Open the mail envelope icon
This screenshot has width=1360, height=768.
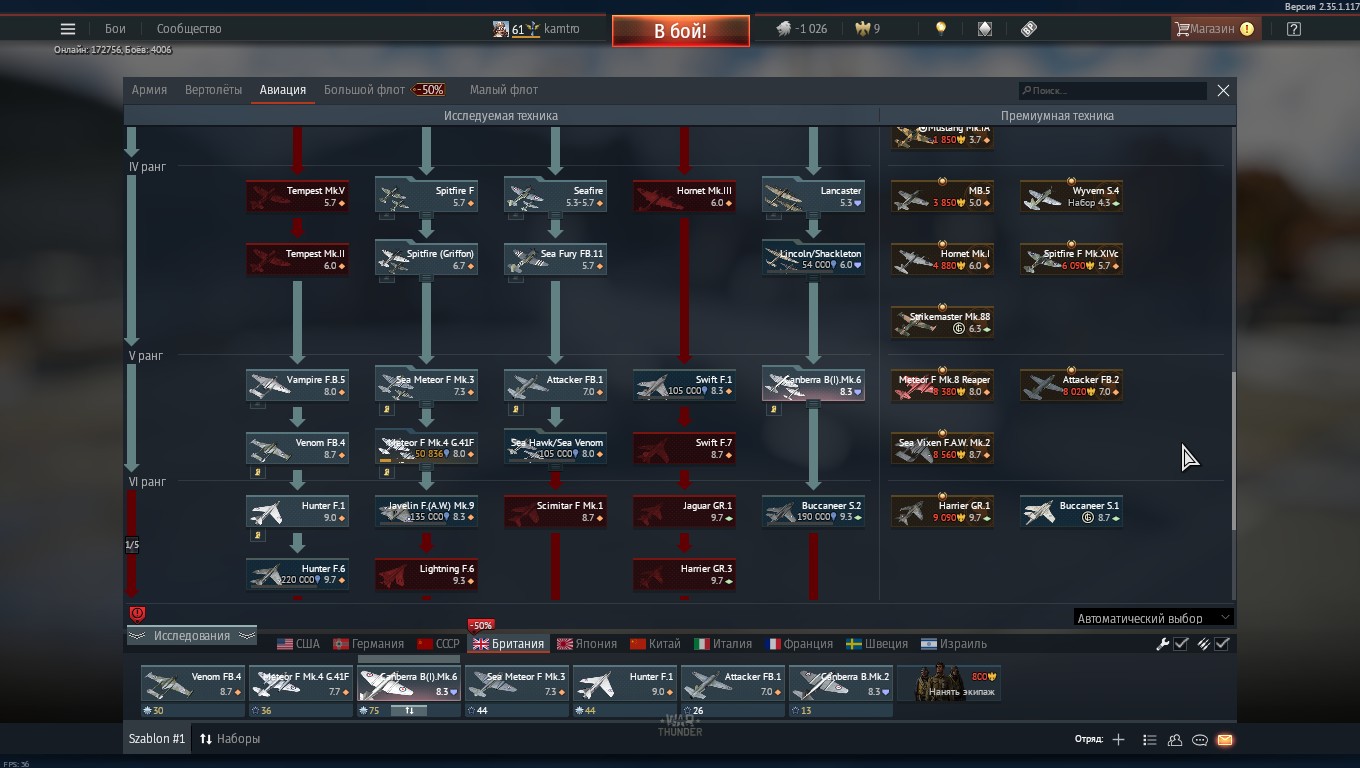(1225, 740)
